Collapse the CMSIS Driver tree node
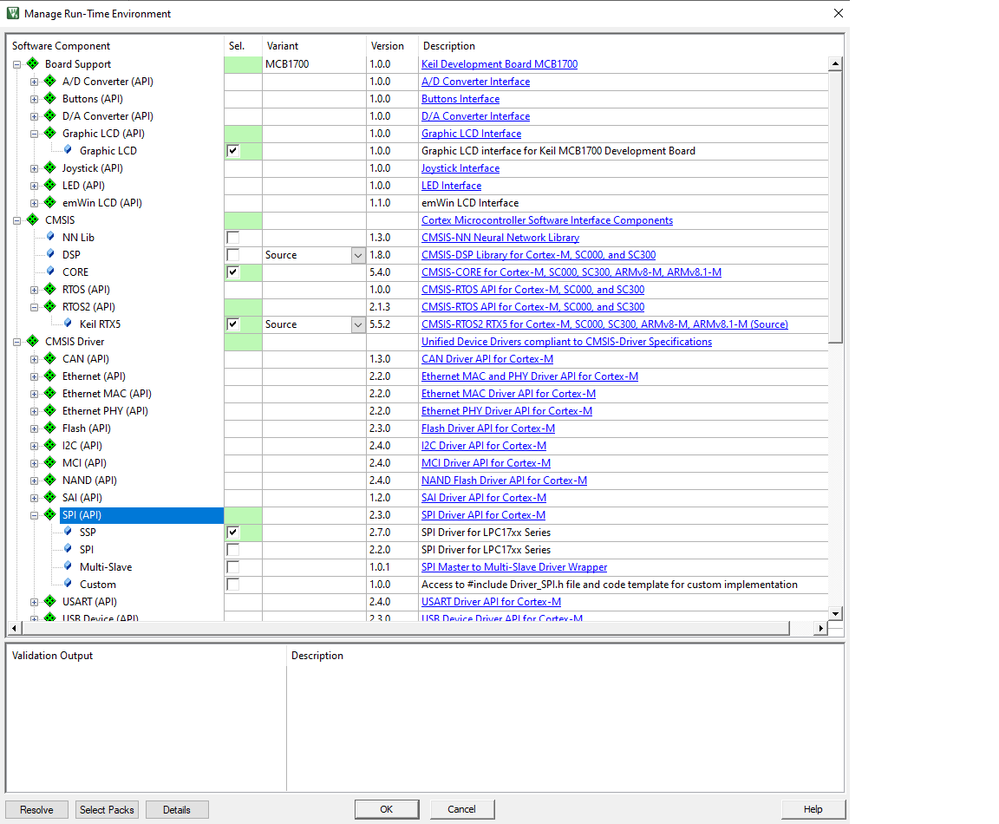The width and height of the screenshot is (999, 824). (17, 342)
